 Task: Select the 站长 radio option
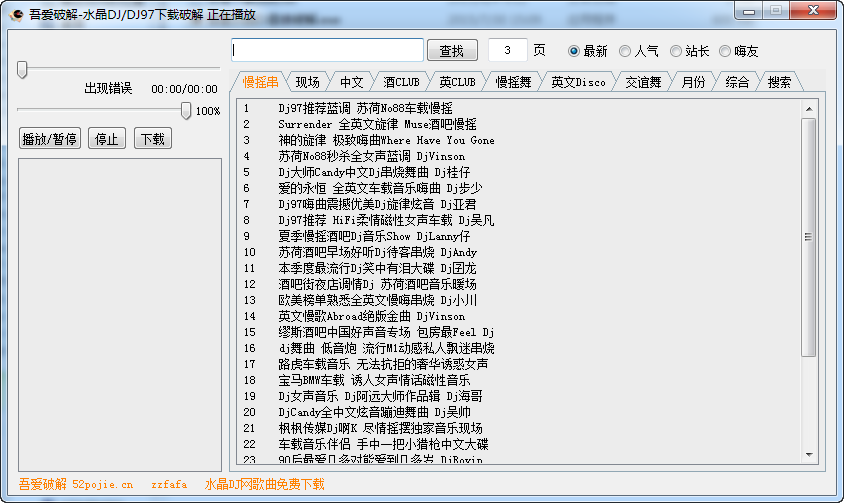pyautogui.click(x=676, y=51)
